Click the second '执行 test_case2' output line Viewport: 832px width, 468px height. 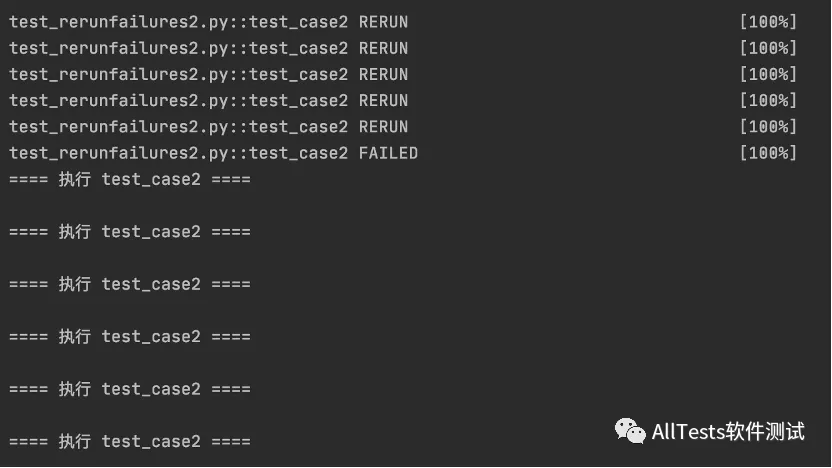(130, 232)
